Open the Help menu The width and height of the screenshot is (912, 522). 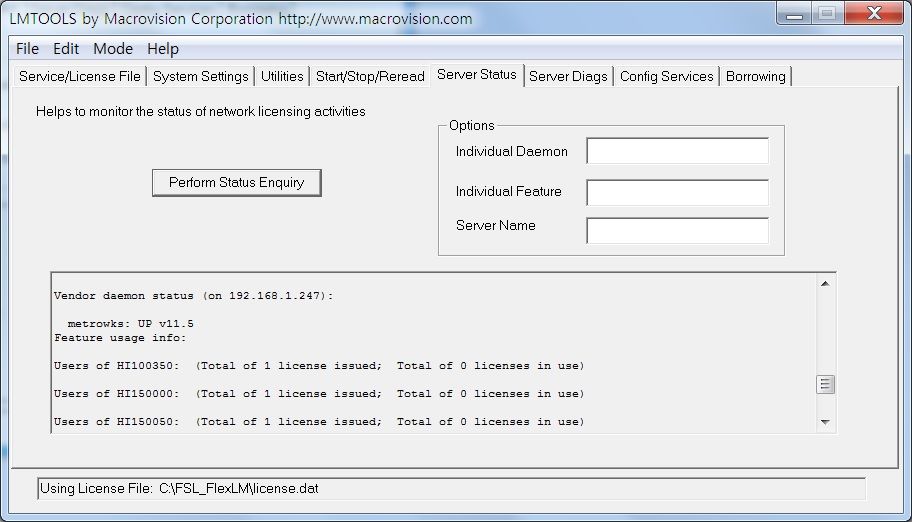(x=163, y=49)
